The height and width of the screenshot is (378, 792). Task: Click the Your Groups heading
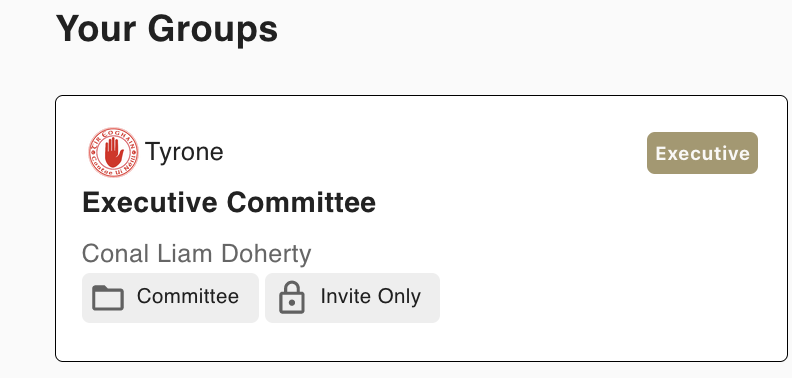[167, 29]
